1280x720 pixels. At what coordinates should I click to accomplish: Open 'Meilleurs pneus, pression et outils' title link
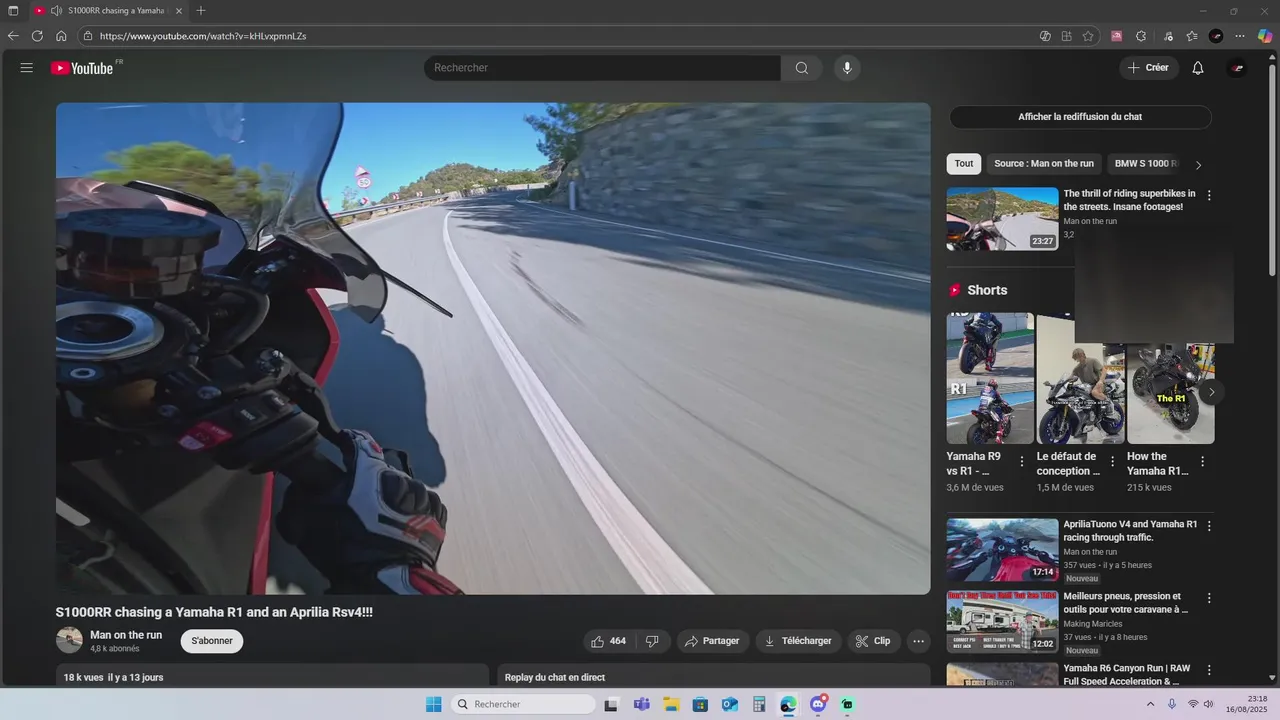pos(1125,603)
